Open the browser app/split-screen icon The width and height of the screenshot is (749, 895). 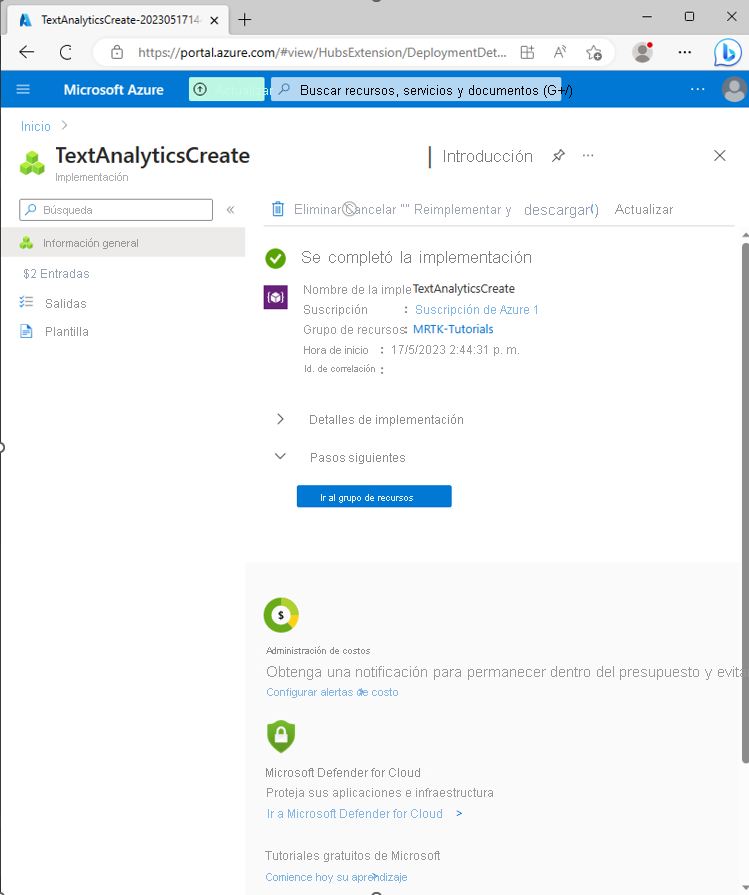coord(527,53)
